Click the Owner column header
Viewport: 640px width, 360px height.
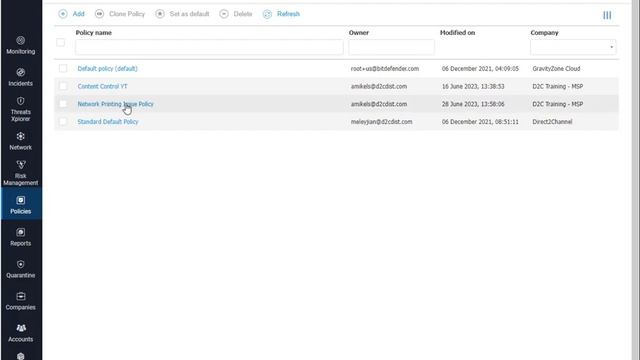(359, 33)
